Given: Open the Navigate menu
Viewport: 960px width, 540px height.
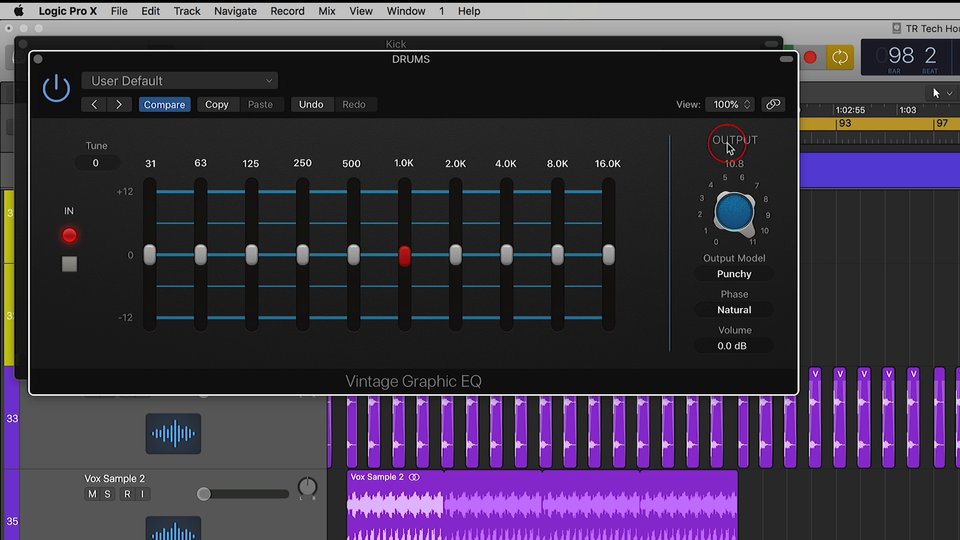Looking at the screenshot, I should pyautogui.click(x=235, y=11).
